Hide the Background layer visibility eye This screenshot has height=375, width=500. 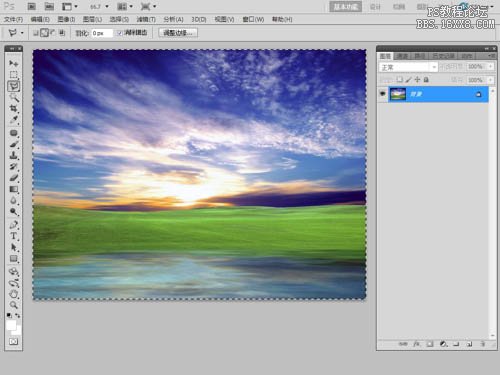point(382,94)
